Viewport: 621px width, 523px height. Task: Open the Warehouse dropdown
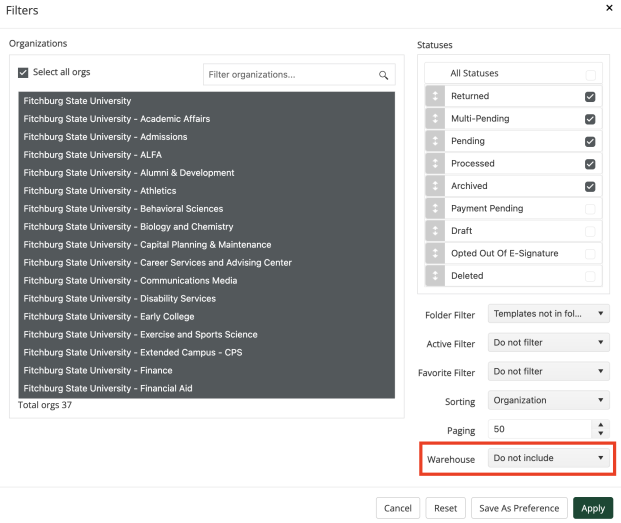coord(549,458)
